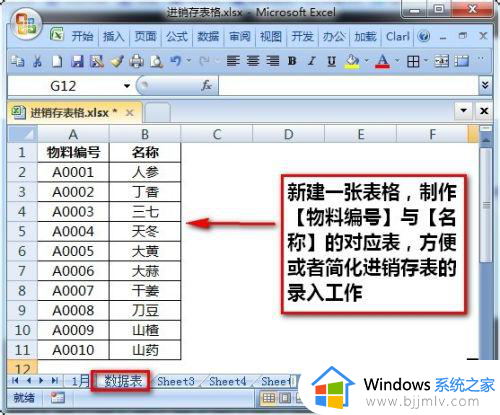
Task: Open the 加载 (Add-ins) ribbon tab
Action: [365, 36]
